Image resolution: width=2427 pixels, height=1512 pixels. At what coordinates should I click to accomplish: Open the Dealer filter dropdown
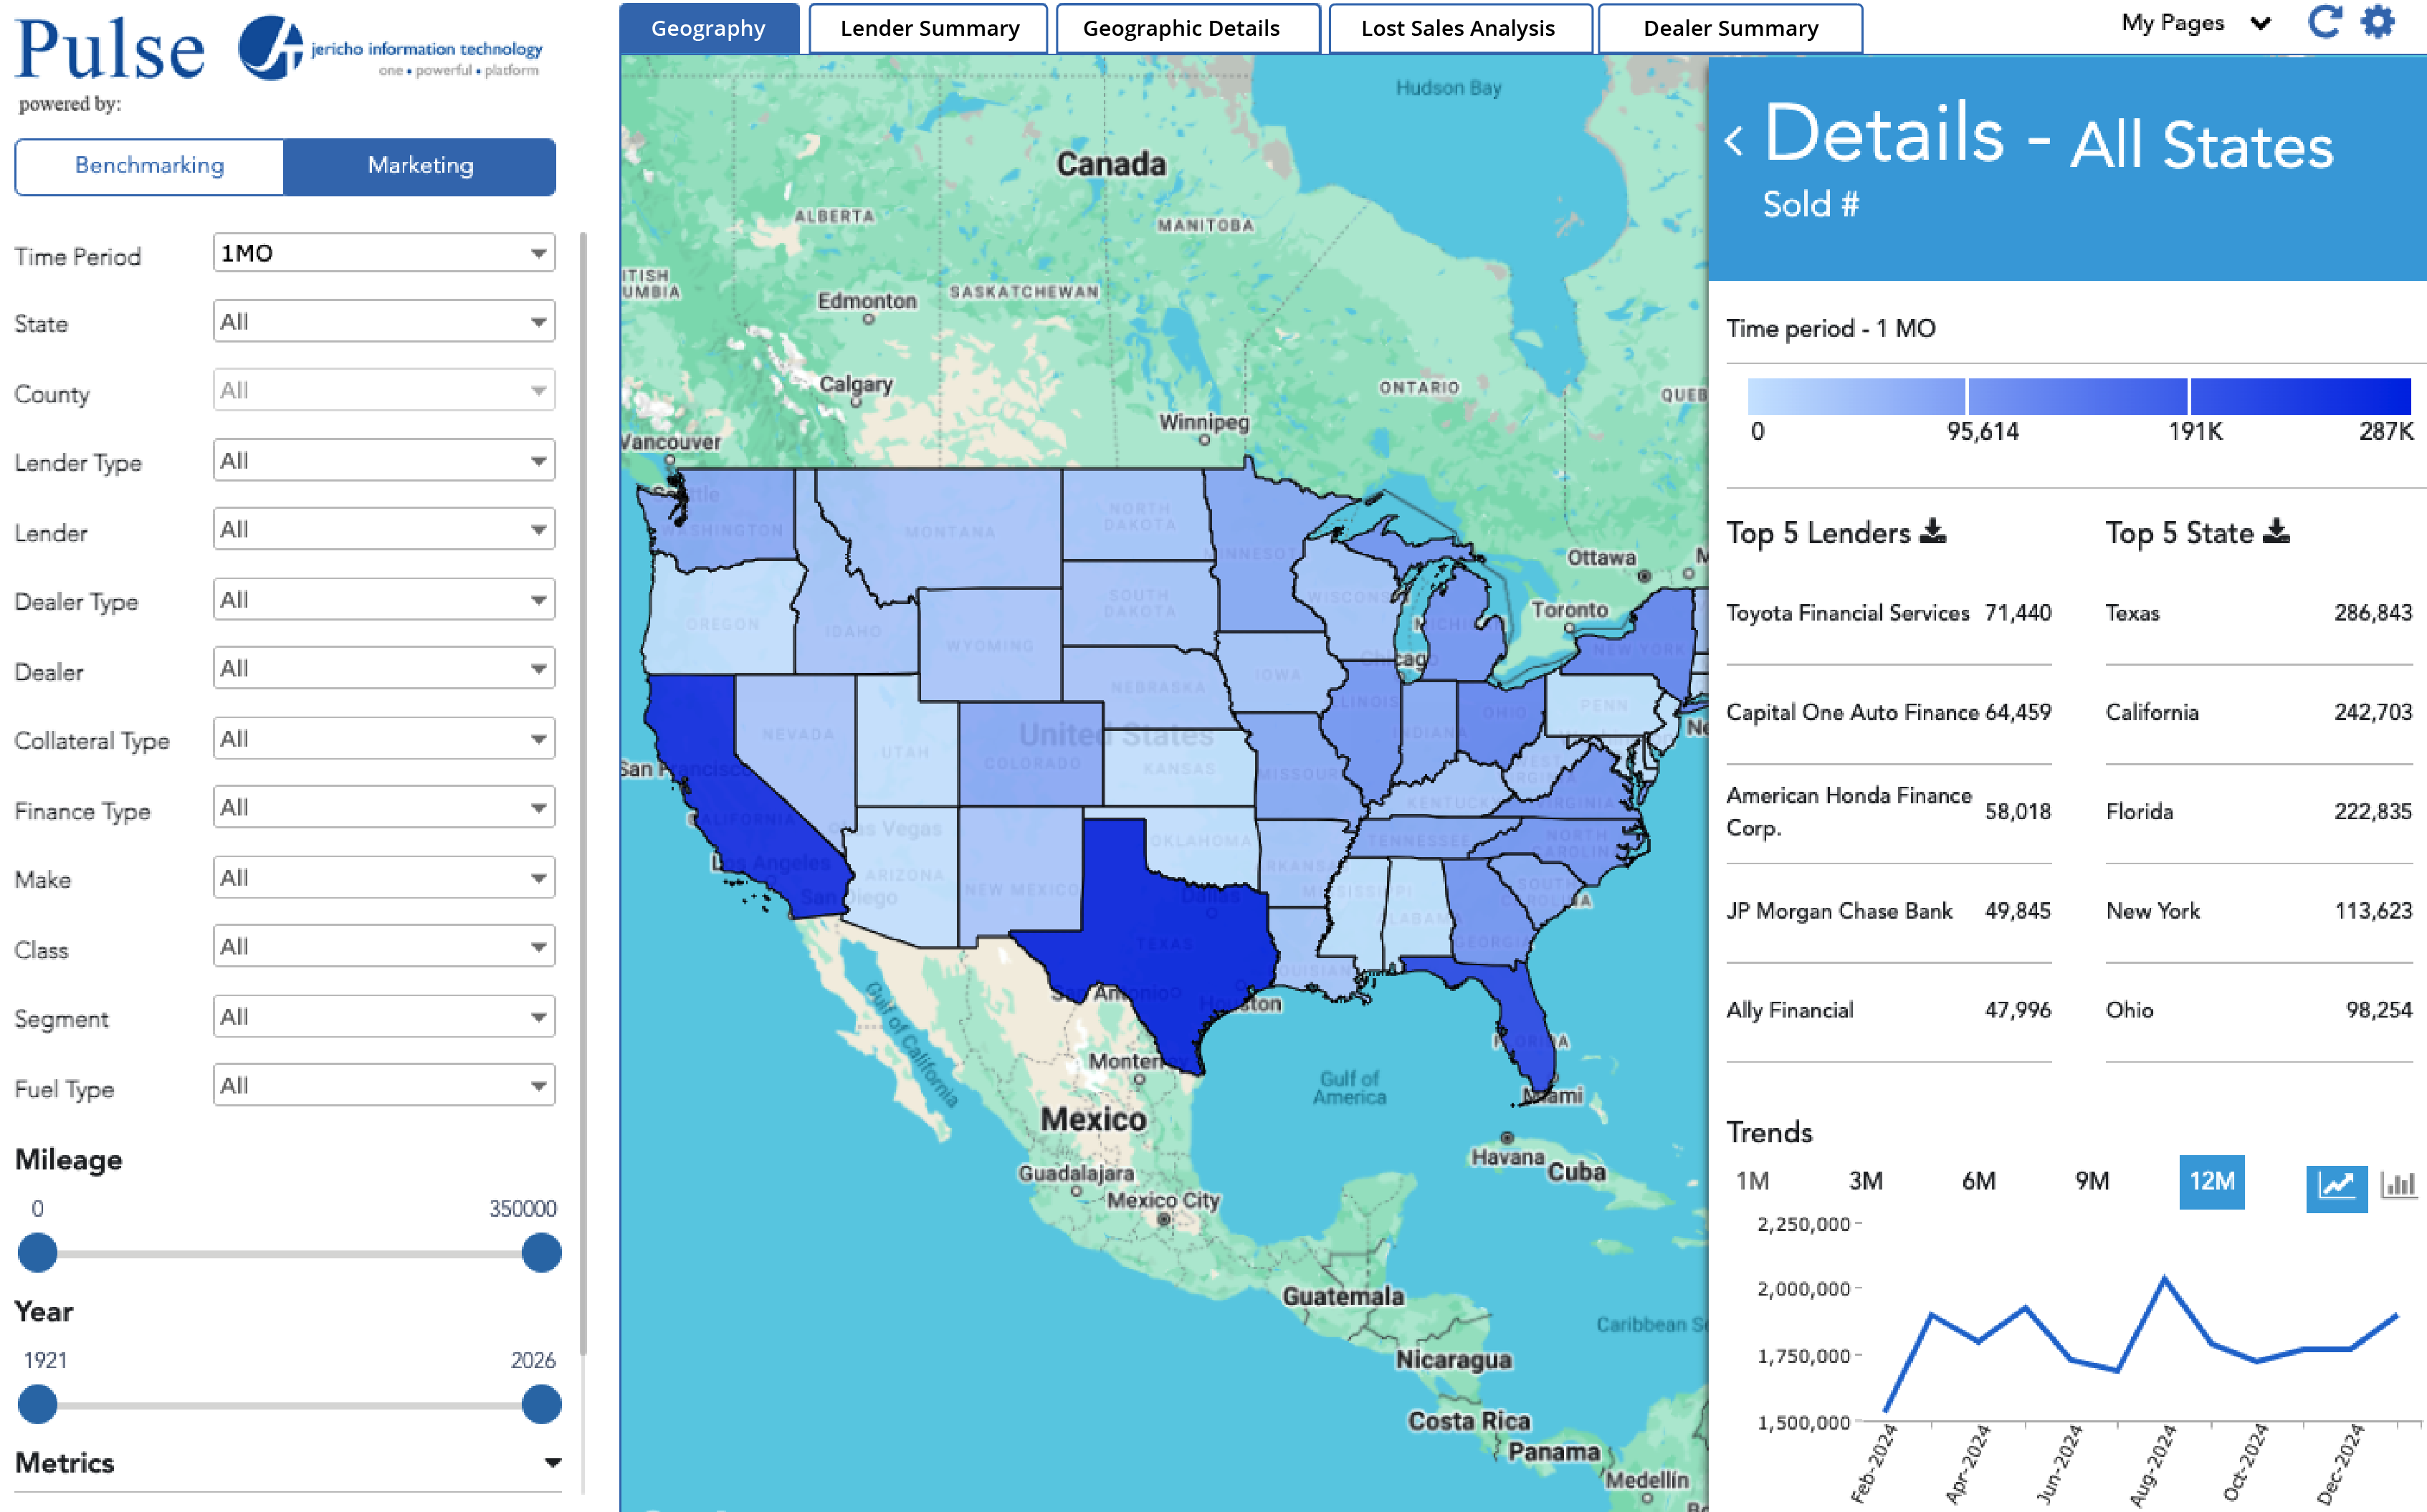[384, 668]
